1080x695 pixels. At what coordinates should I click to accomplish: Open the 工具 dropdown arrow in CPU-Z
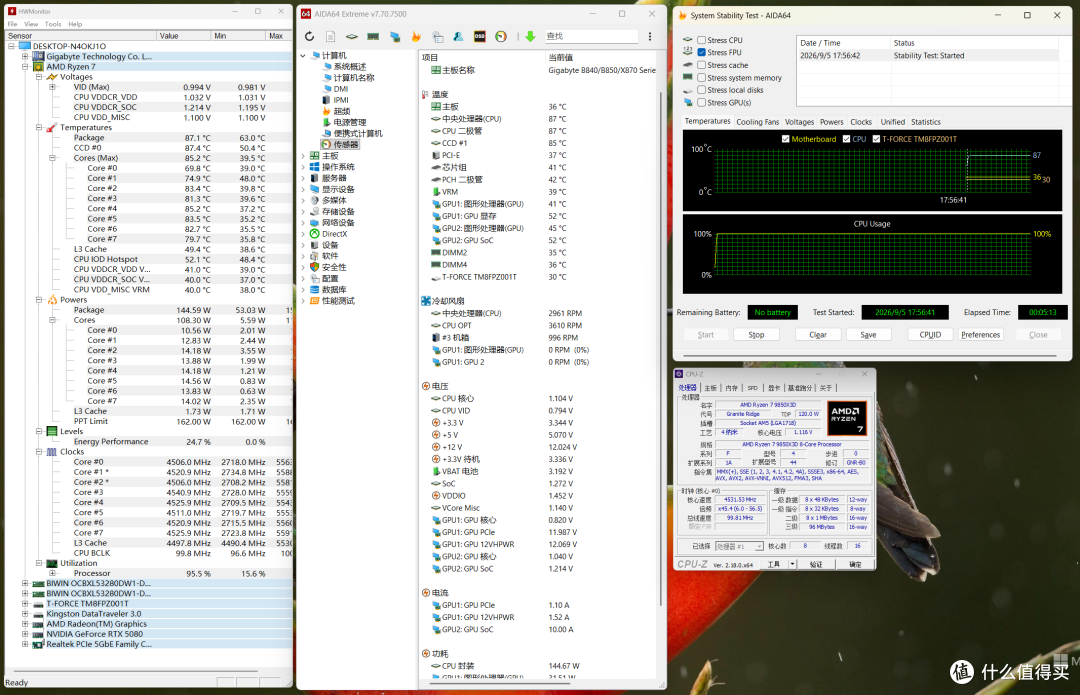point(793,564)
